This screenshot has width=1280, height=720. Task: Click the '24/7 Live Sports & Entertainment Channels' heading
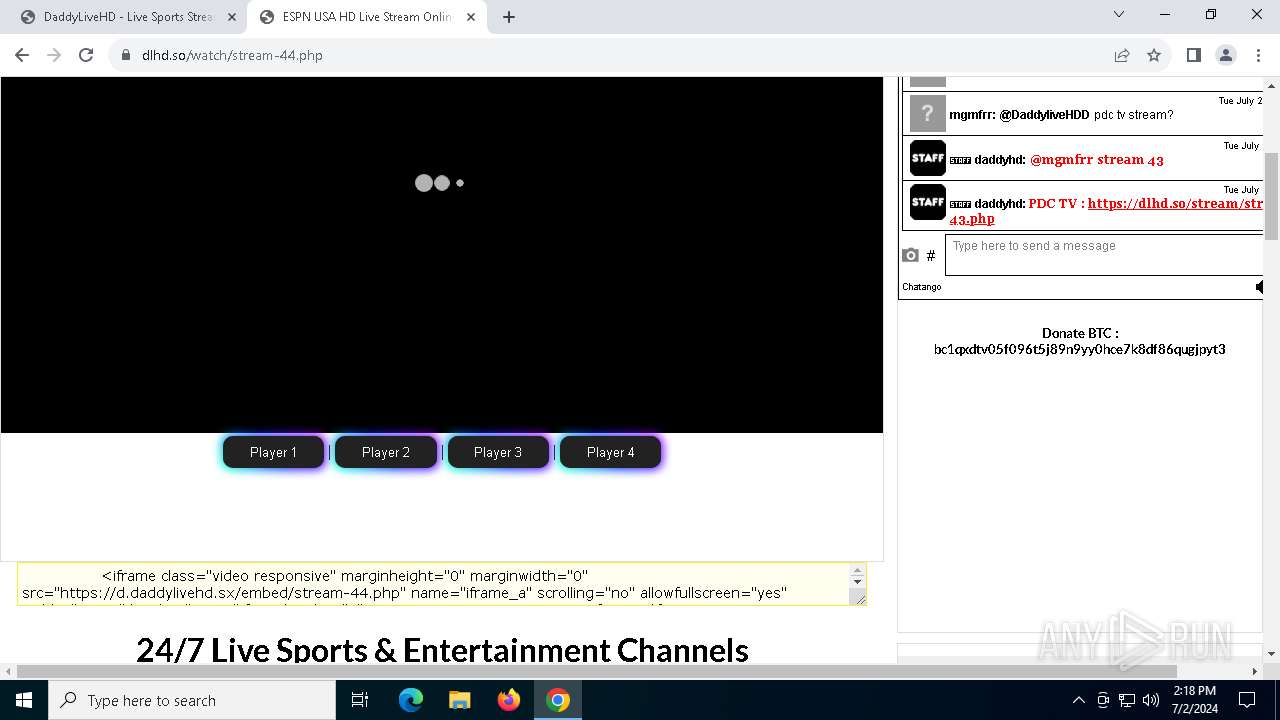[x=442, y=650]
